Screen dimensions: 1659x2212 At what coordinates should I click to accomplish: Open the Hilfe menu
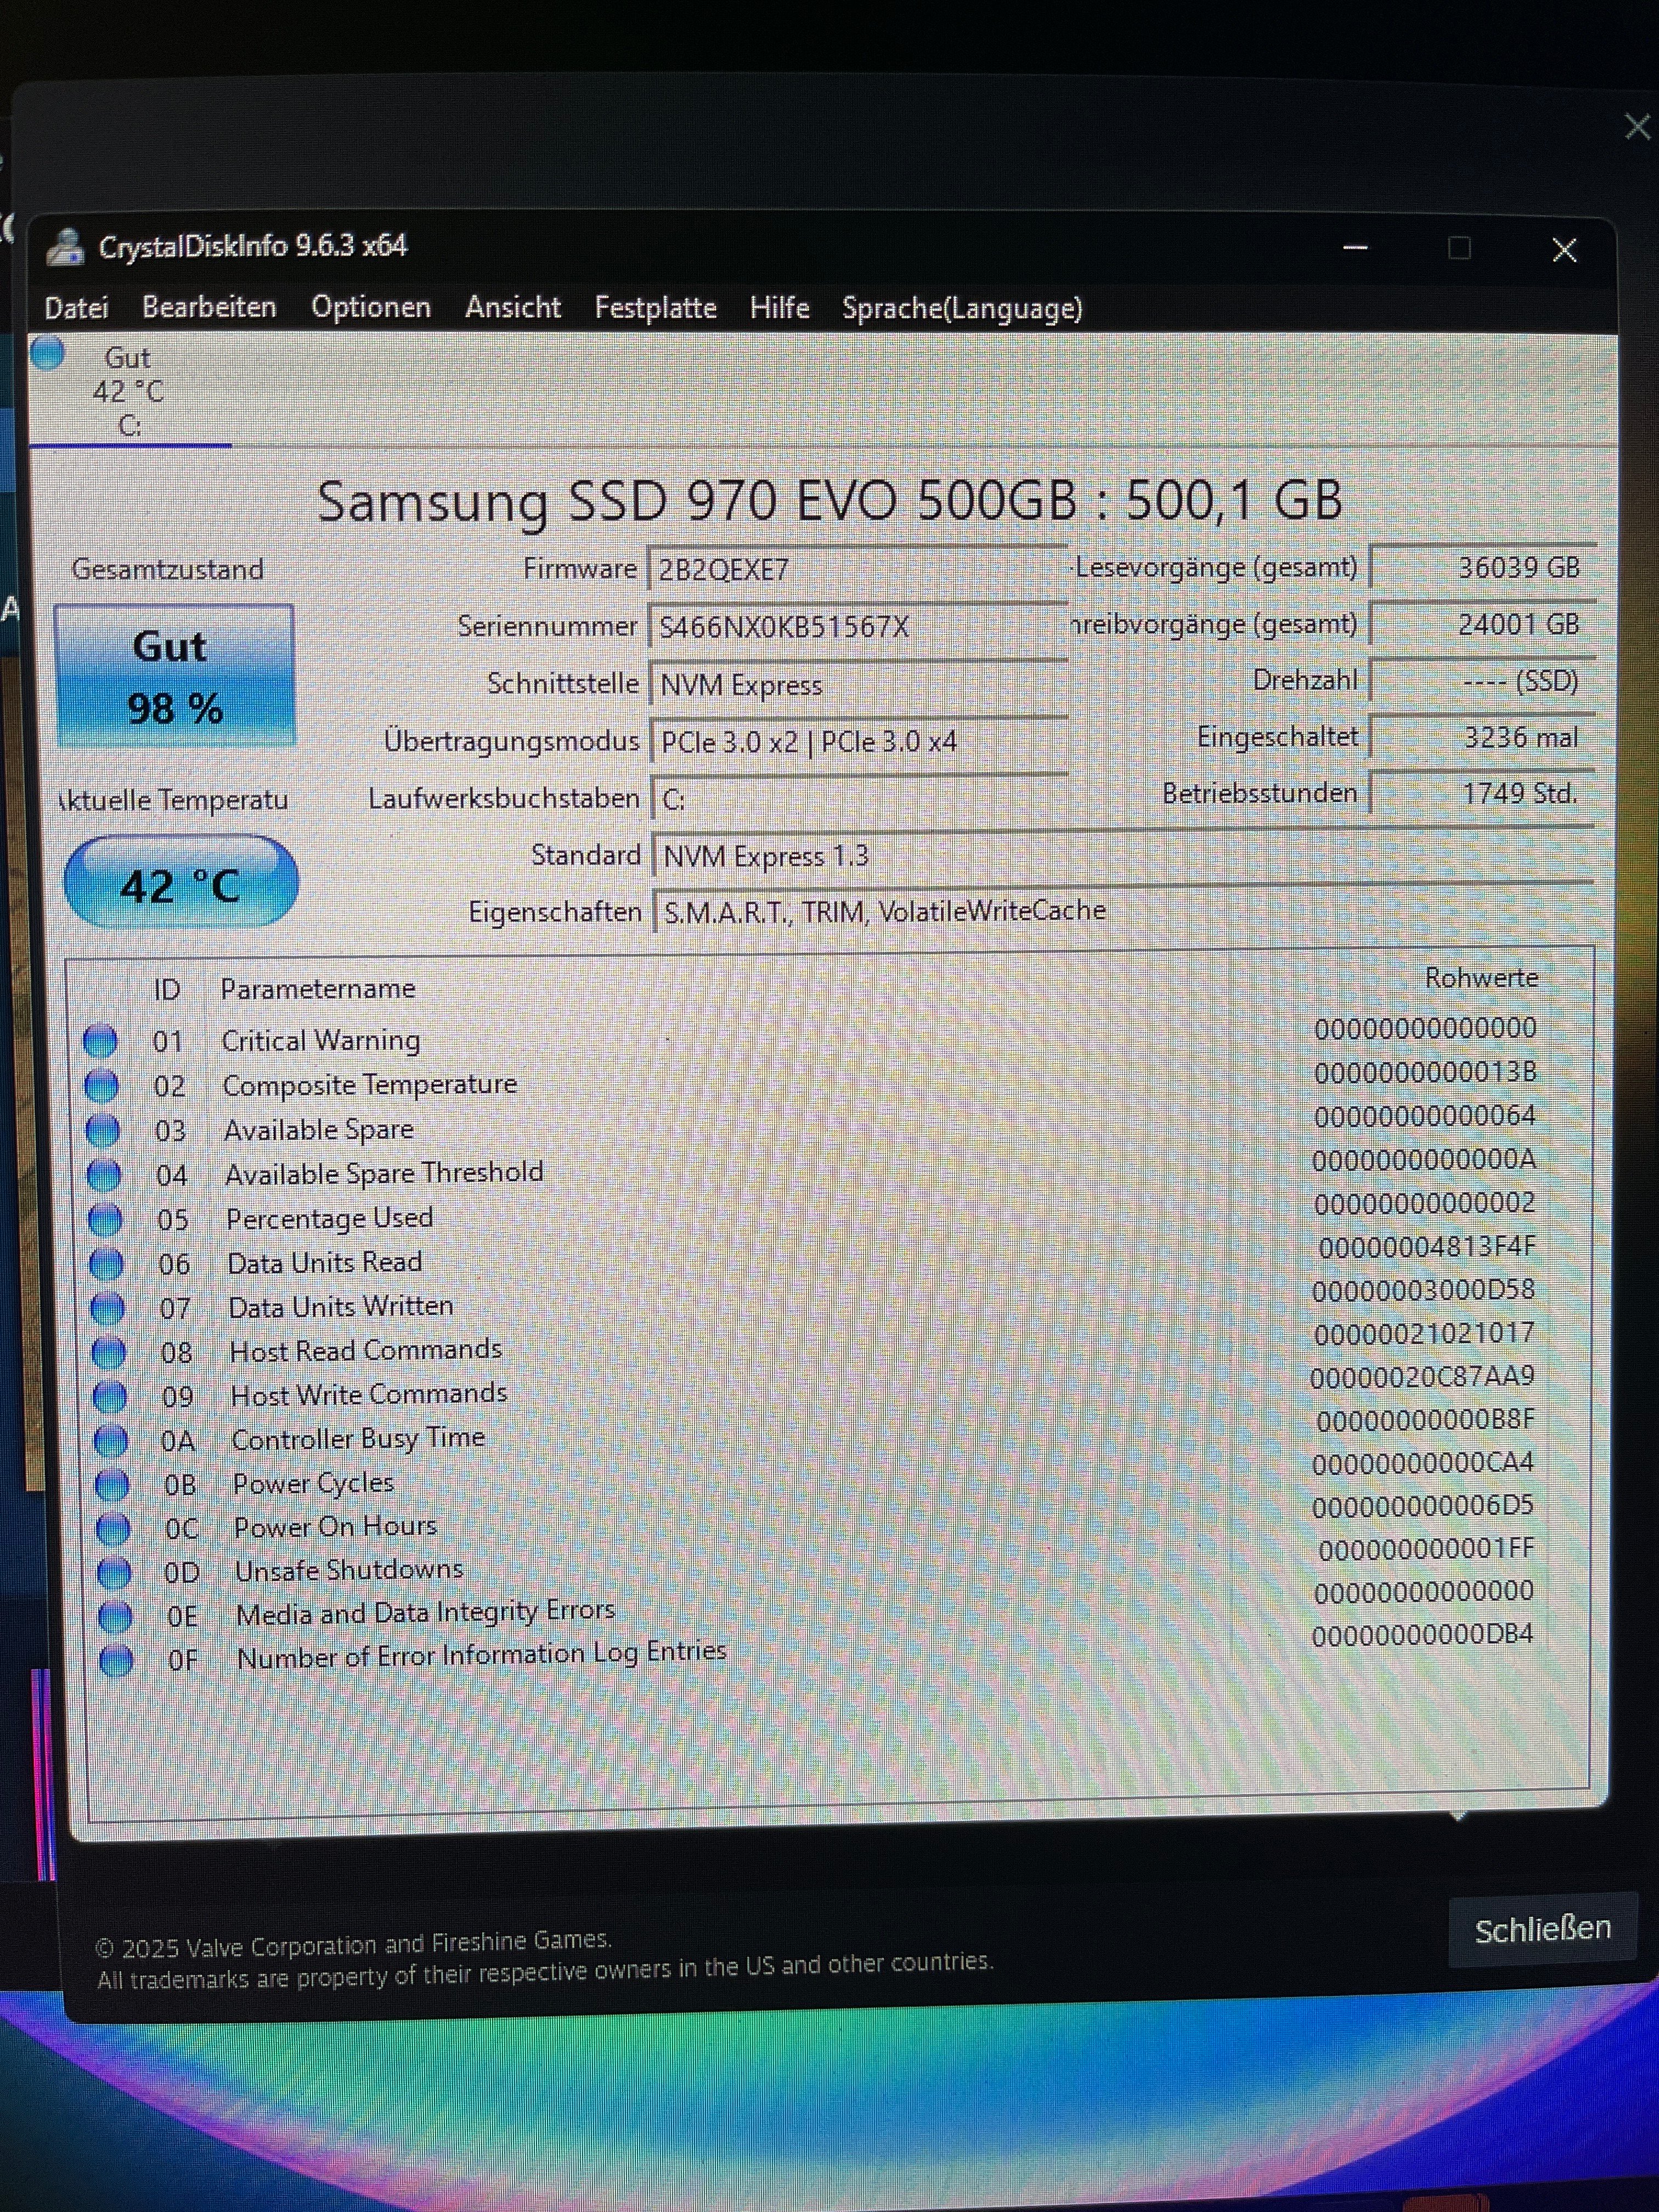click(779, 307)
